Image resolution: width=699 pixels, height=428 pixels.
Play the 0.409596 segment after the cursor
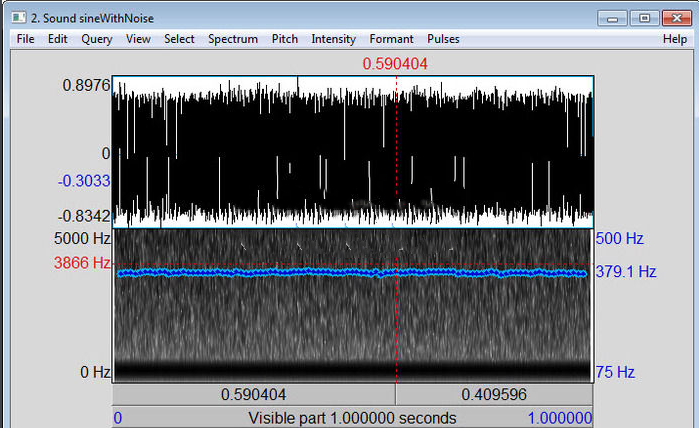tap(494, 395)
